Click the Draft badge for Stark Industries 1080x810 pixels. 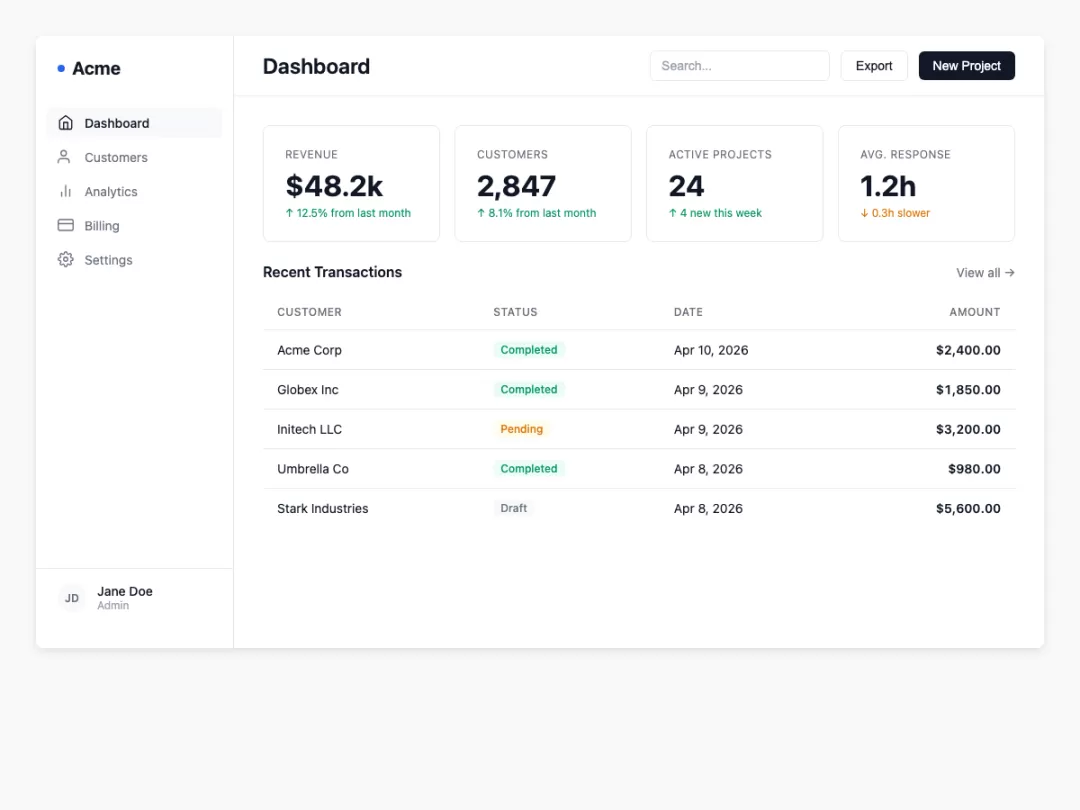tap(514, 508)
